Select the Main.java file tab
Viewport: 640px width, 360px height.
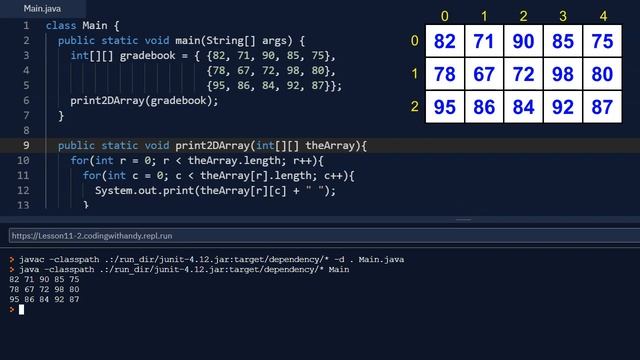(42, 9)
